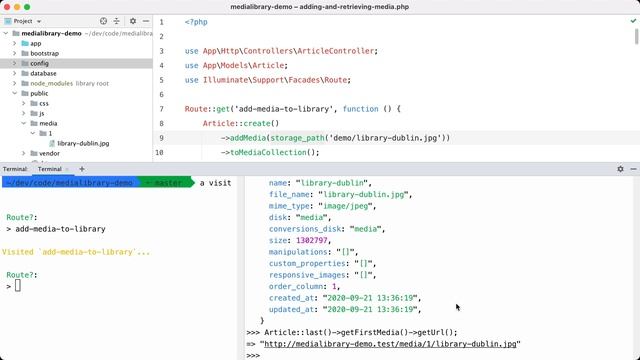
Task: Collapse the medialibrary-demo root folder
Action: pyautogui.click(x=6, y=33)
